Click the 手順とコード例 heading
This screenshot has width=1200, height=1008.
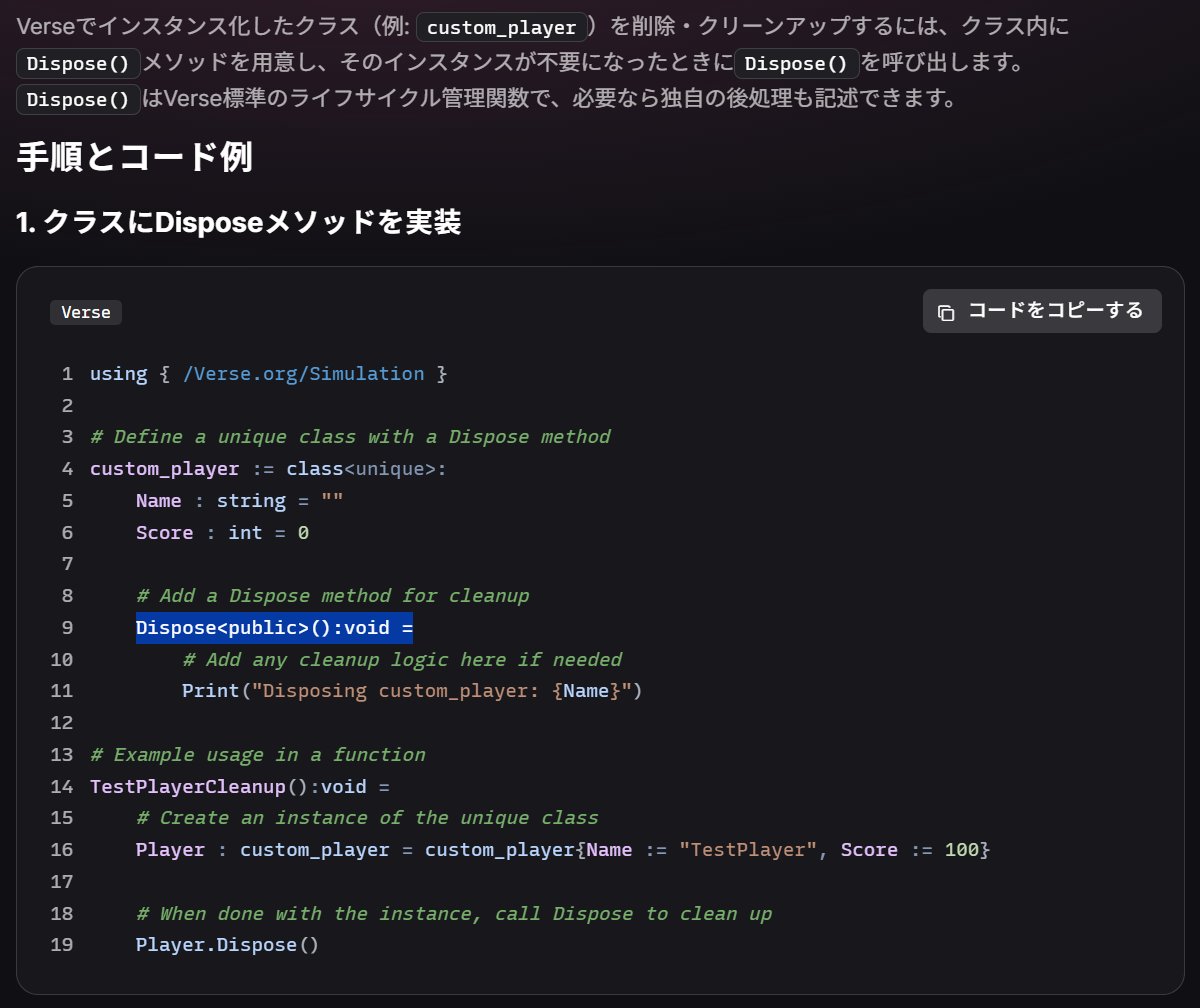pyautogui.click(x=134, y=157)
